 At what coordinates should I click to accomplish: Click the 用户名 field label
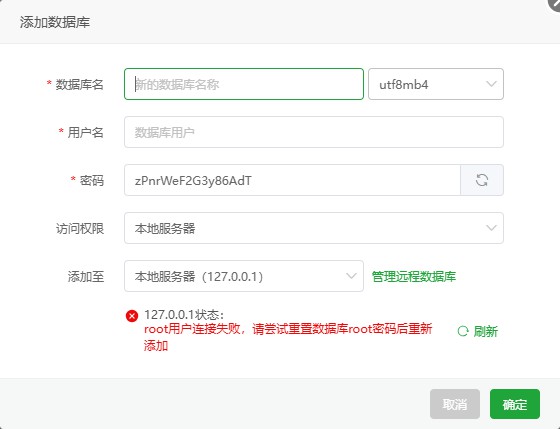(85, 133)
